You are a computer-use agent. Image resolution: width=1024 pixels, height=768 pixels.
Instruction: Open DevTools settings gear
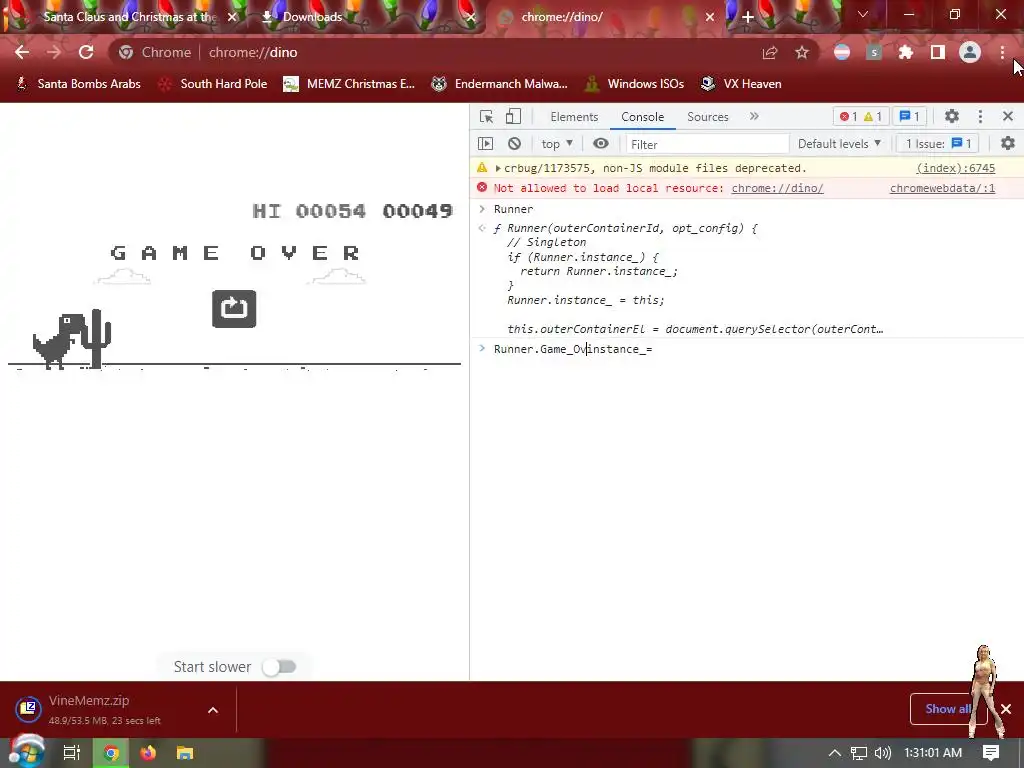click(952, 116)
